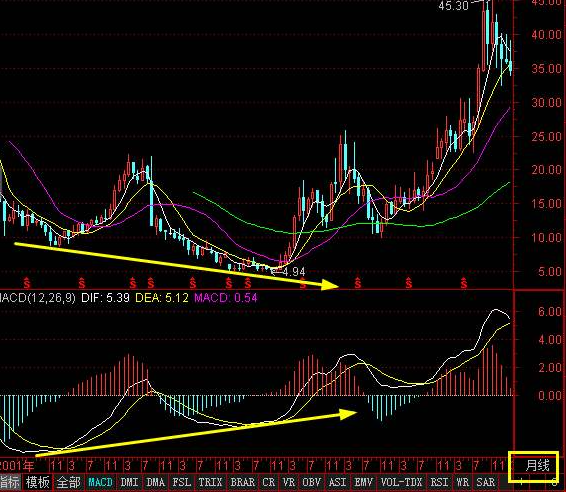Select the ASI indicator tab
This screenshot has height=493, width=566.
338,482
